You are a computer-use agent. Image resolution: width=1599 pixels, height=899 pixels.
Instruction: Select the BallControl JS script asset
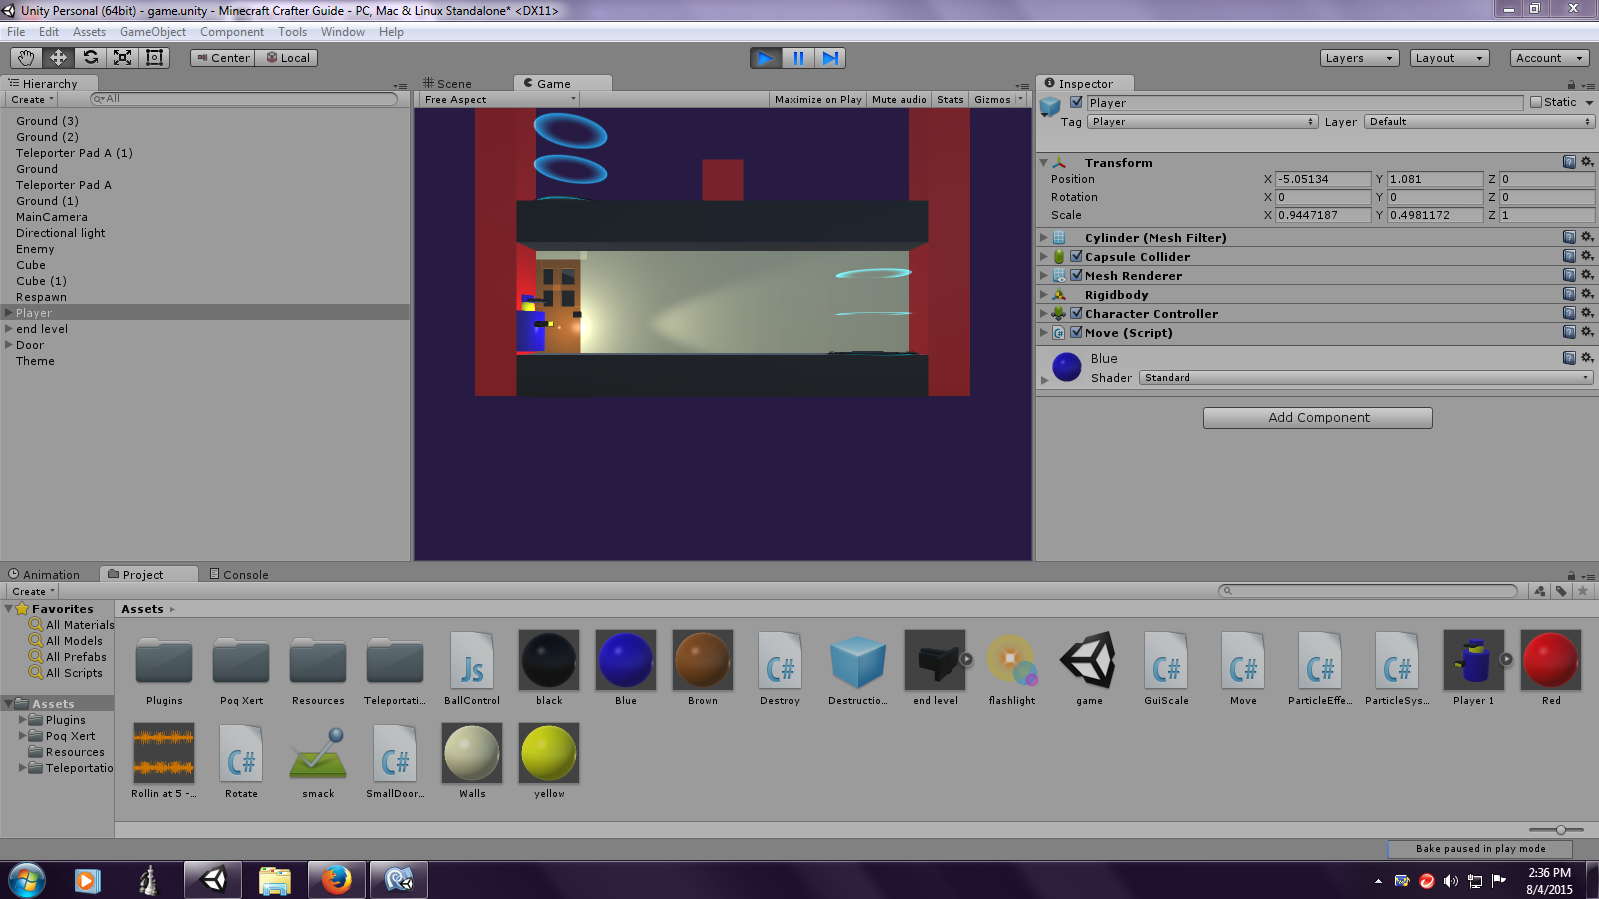472,668
